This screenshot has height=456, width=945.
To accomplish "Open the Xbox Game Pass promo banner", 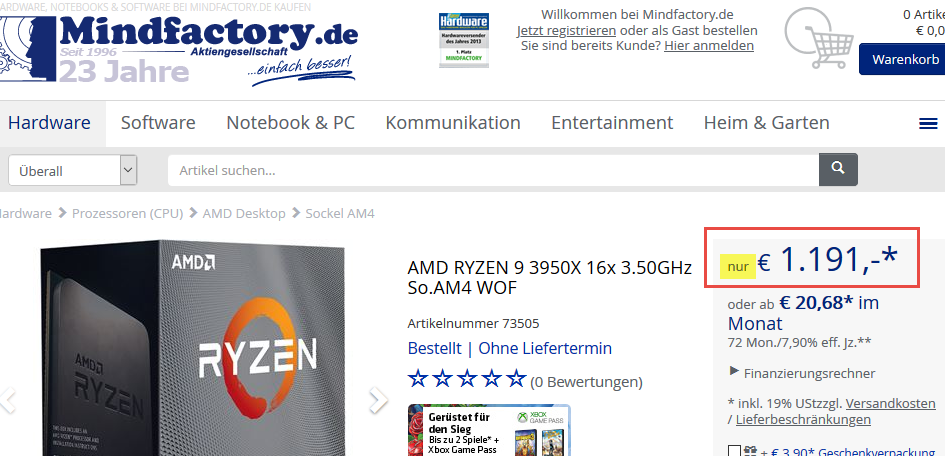I will [x=489, y=430].
